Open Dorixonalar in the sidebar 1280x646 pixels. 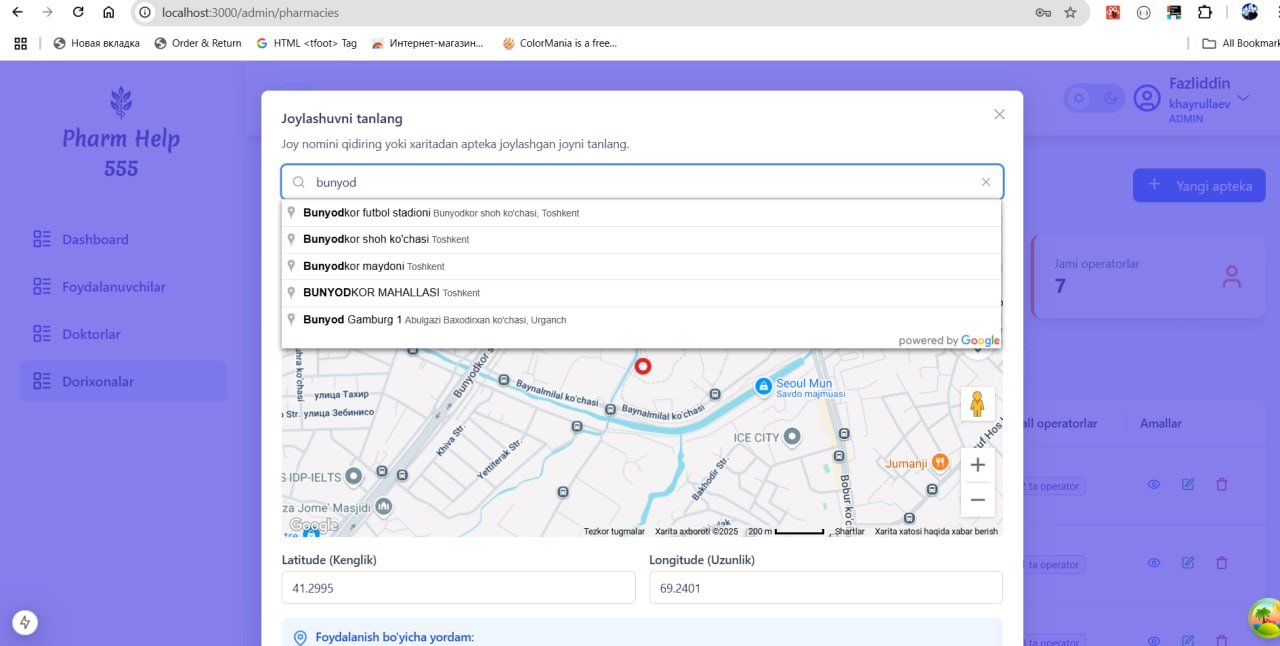point(123,381)
